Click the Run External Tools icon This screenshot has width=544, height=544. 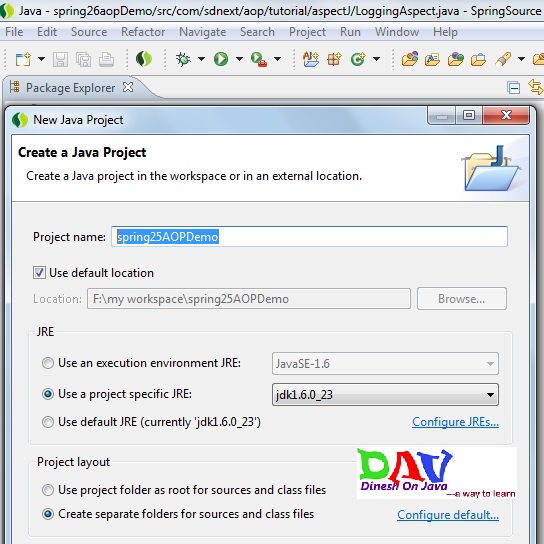click(x=258, y=59)
